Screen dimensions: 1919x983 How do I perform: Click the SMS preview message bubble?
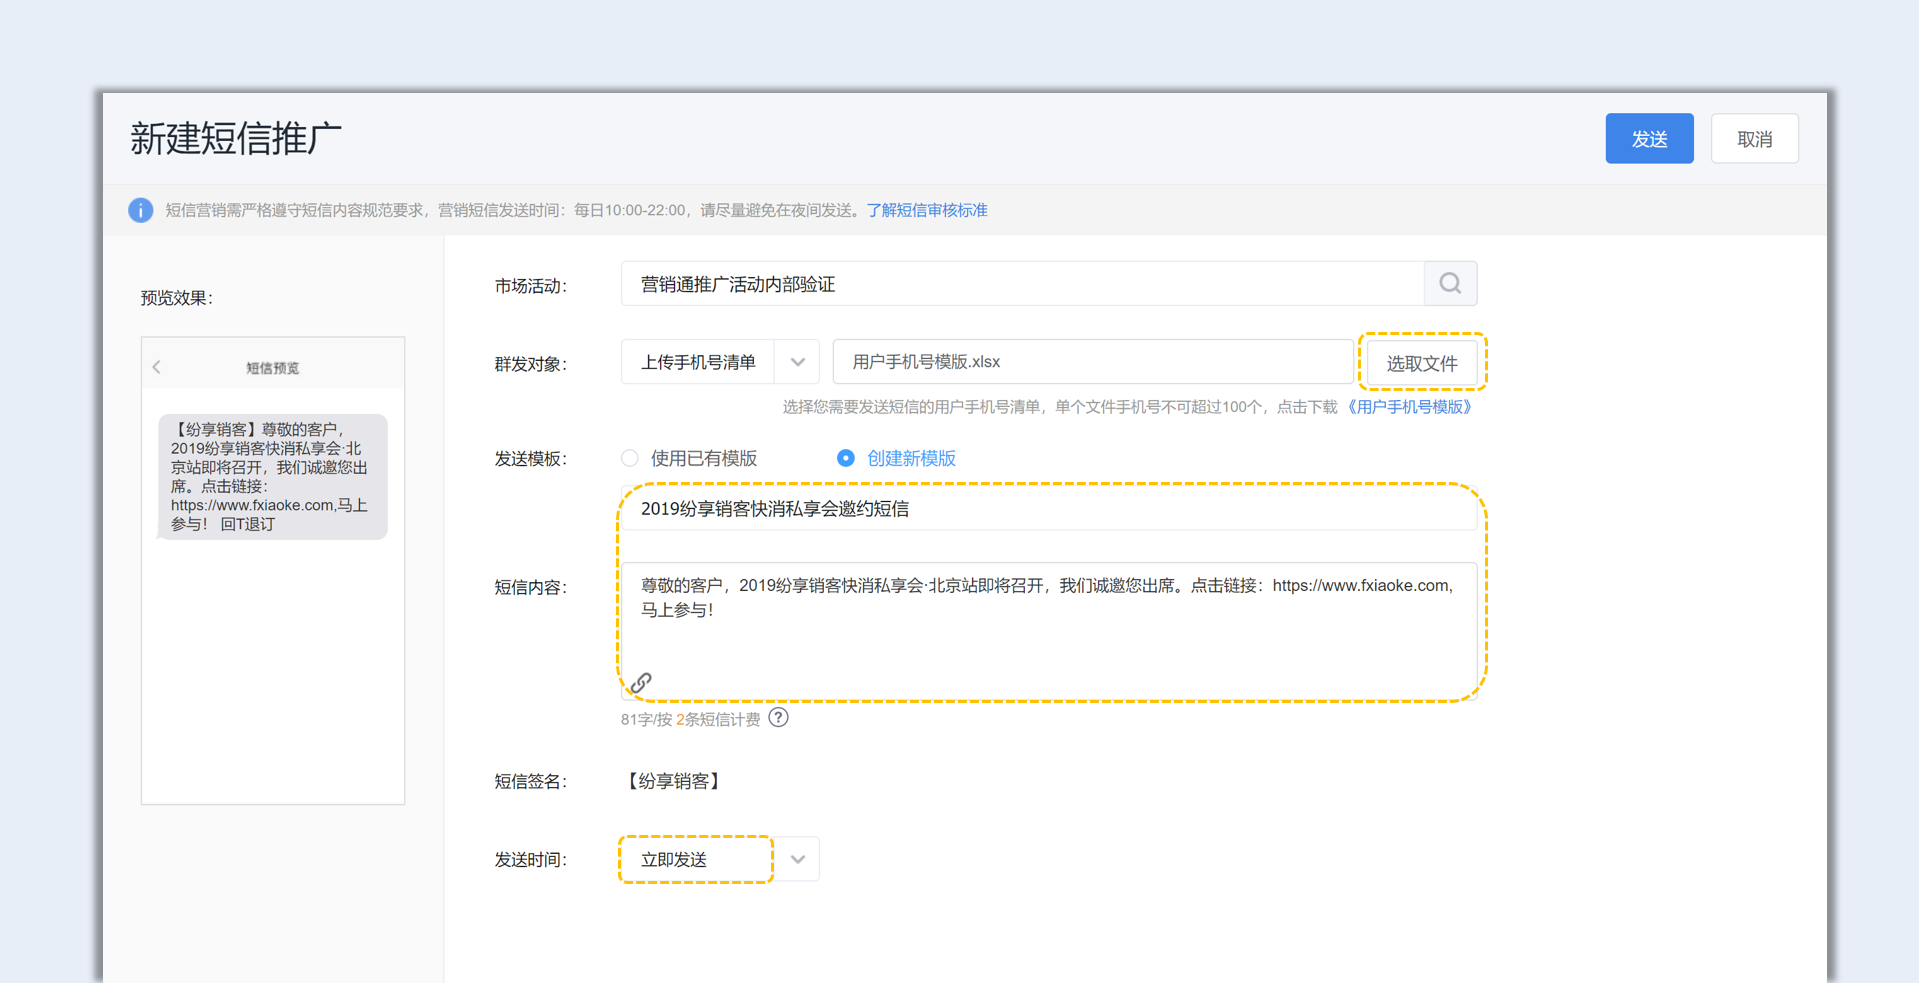coord(272,476)
